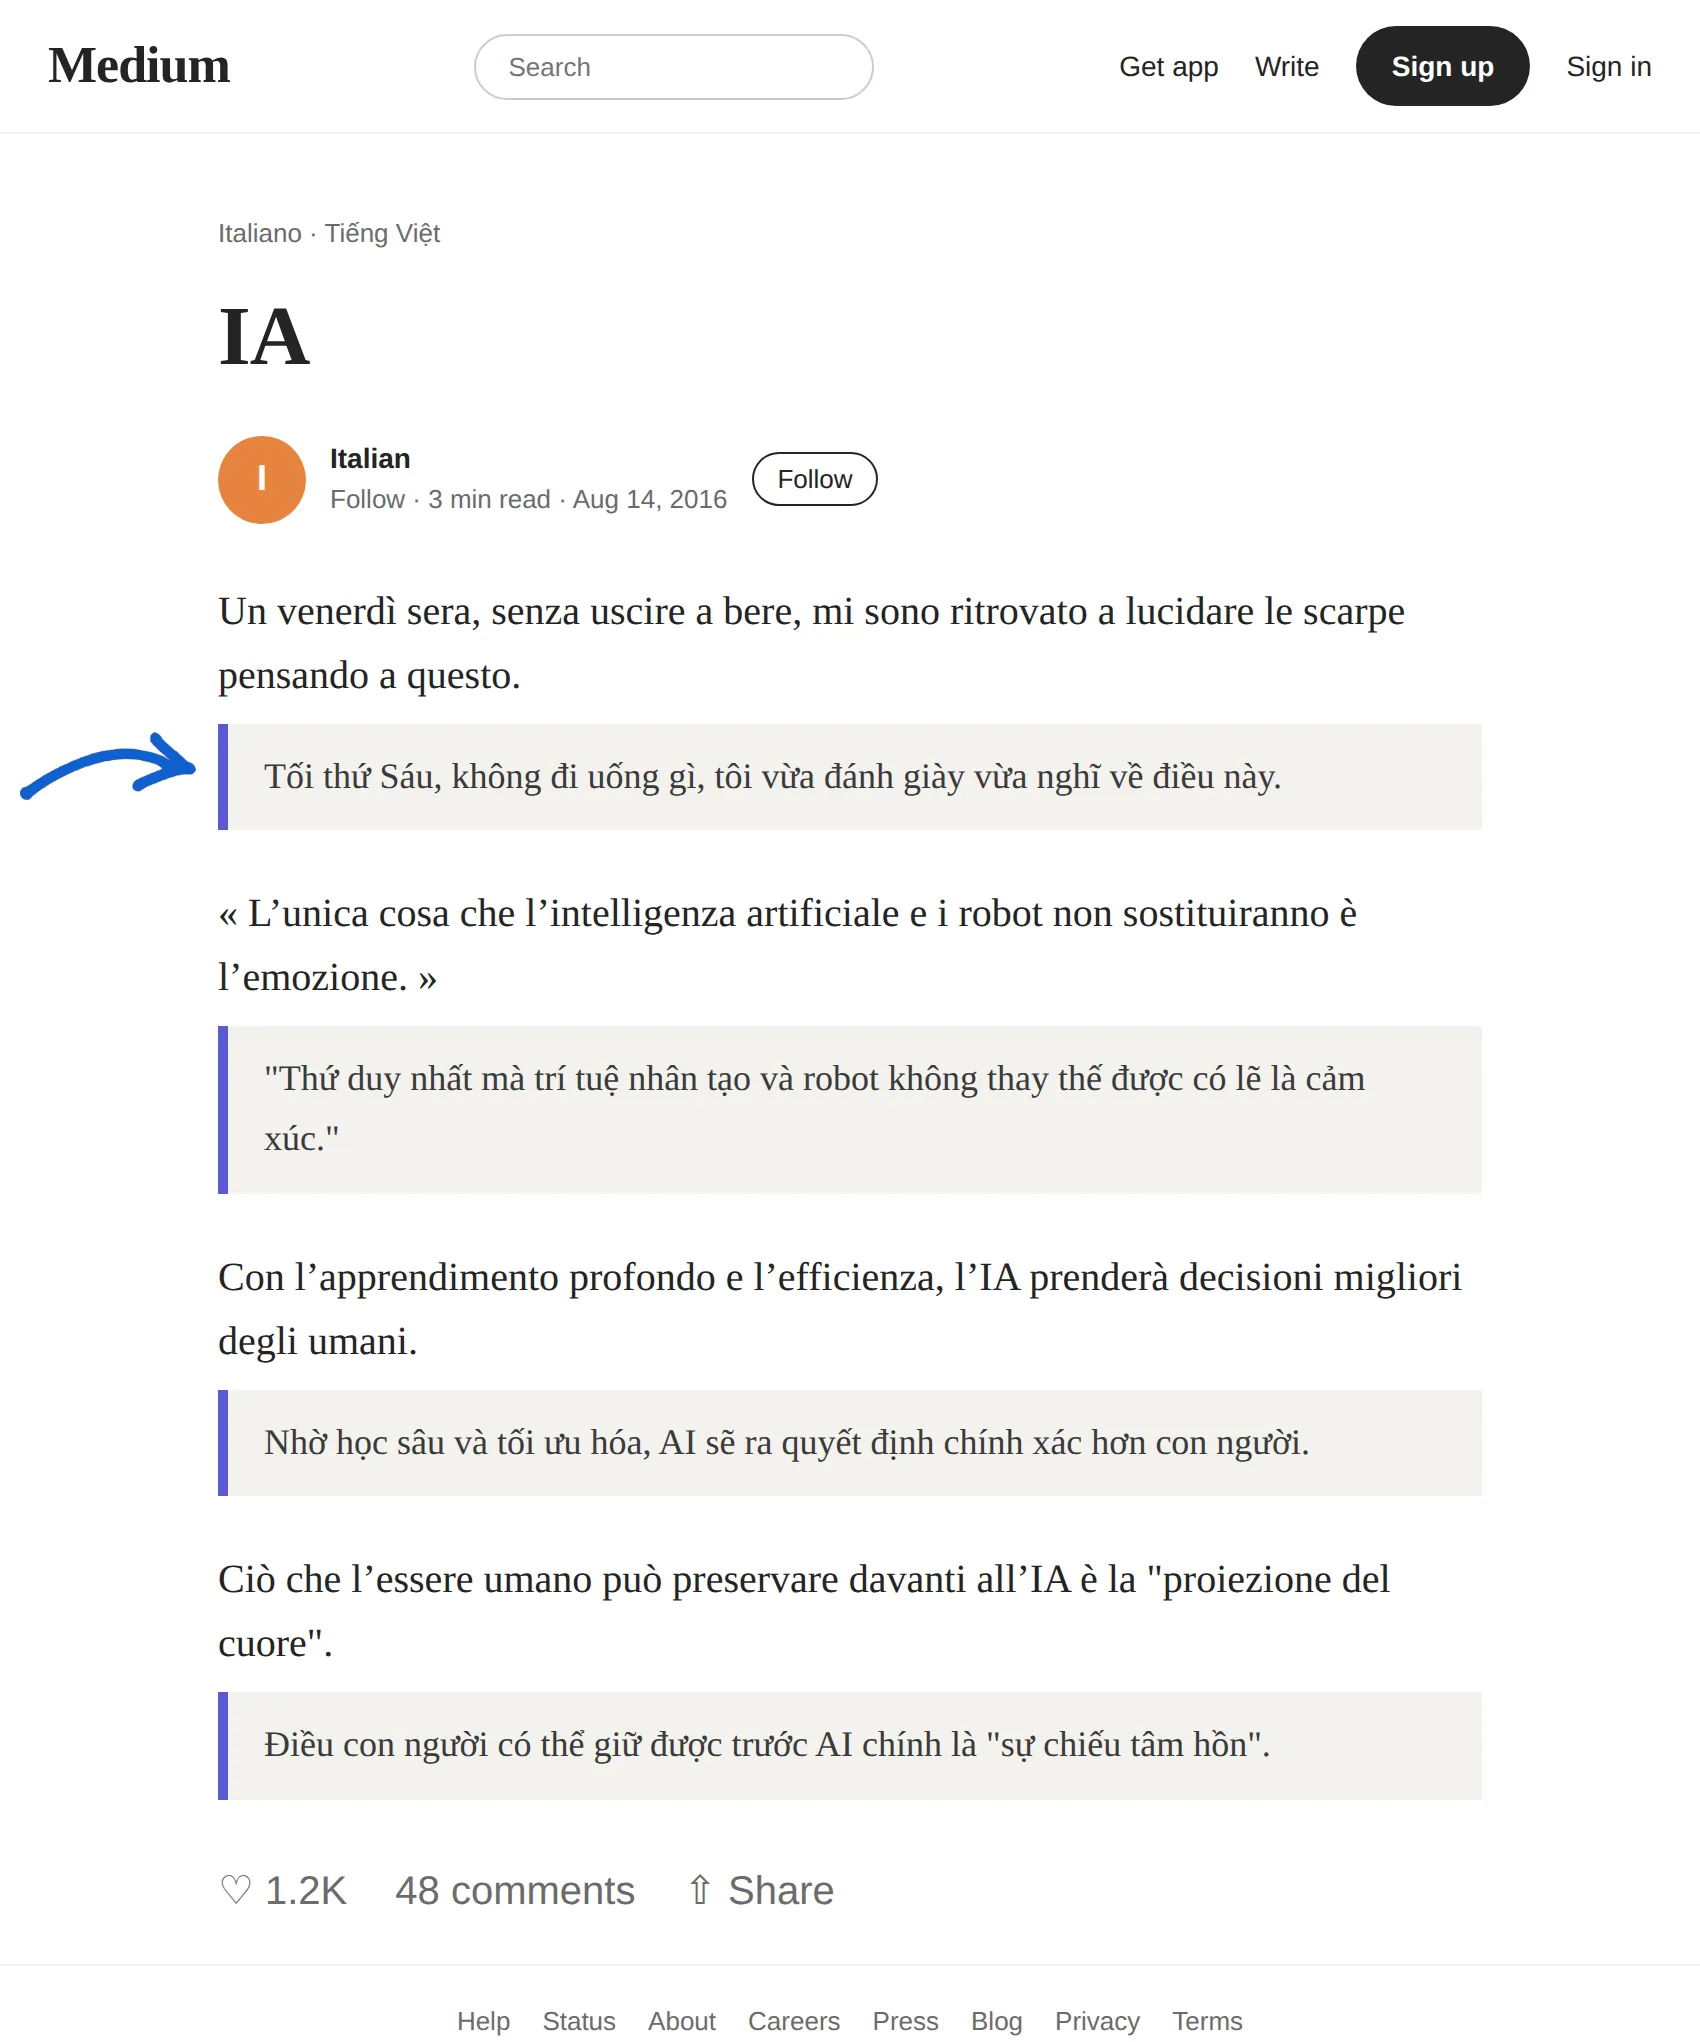Switch to the Italiano language link
The height and width of the screenshot is (2042, 1700).
point(260,233)
